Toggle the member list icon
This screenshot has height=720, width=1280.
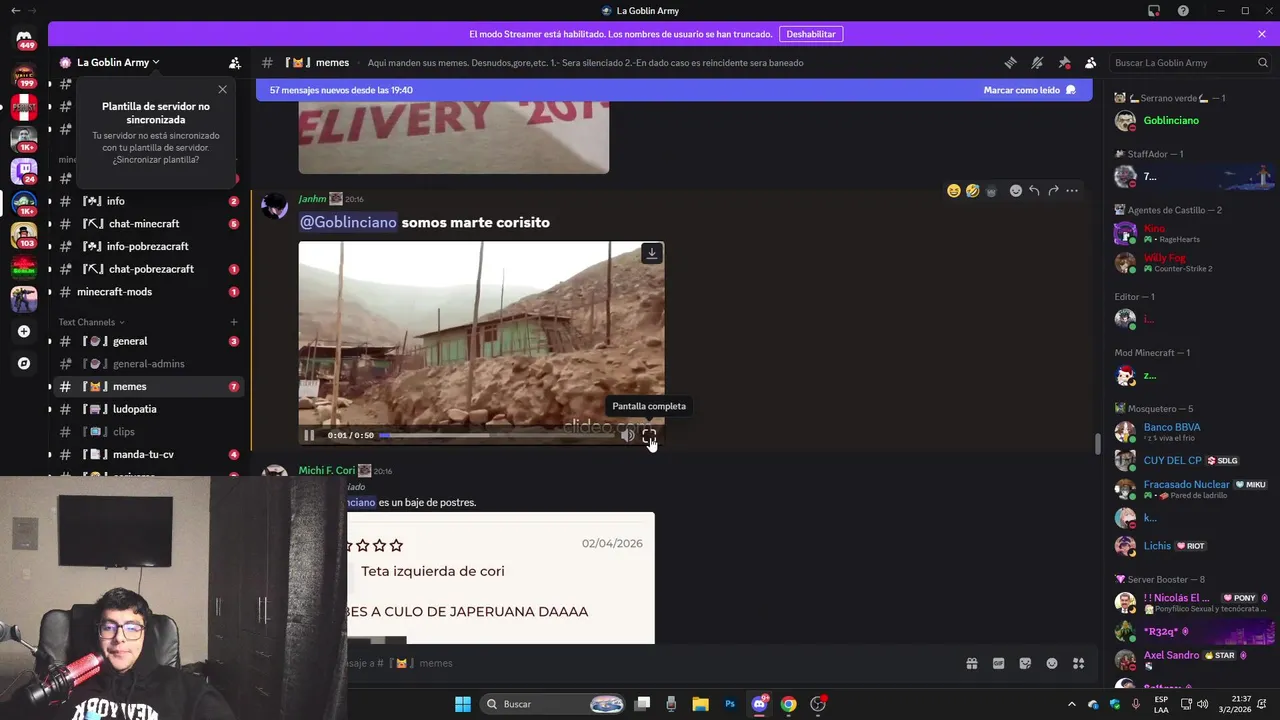[1091, 62]
